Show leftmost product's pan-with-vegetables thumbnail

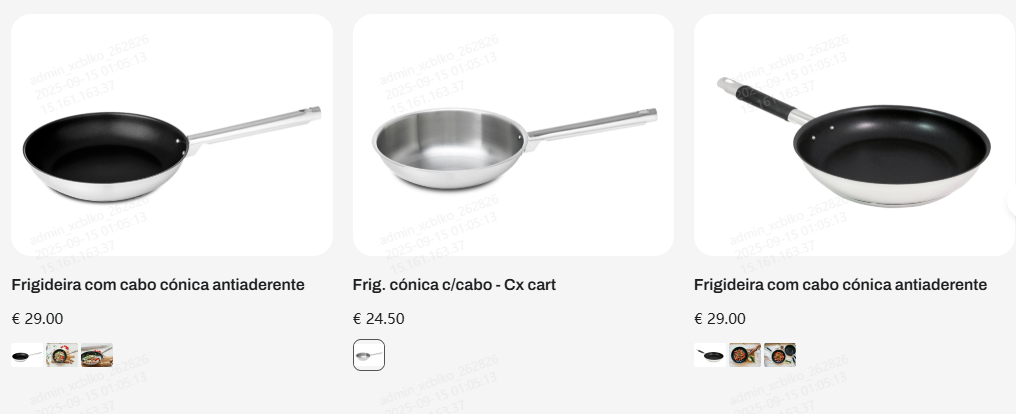62,355
